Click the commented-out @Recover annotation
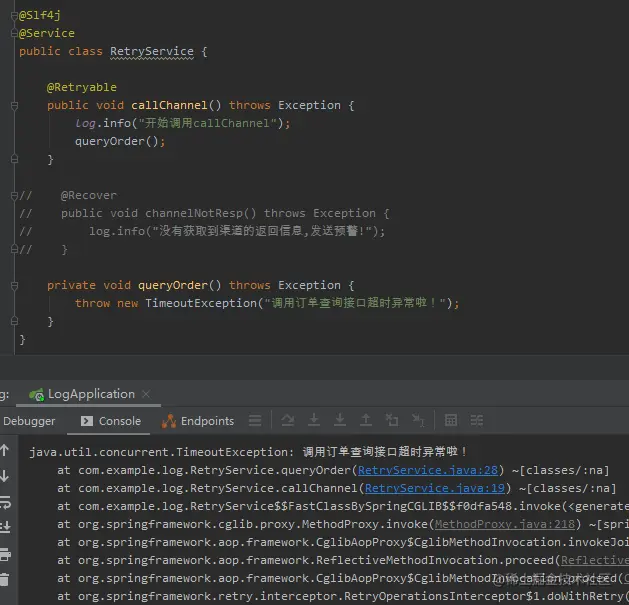The height and width of the screenshot is (605, 629). [89, 195]
